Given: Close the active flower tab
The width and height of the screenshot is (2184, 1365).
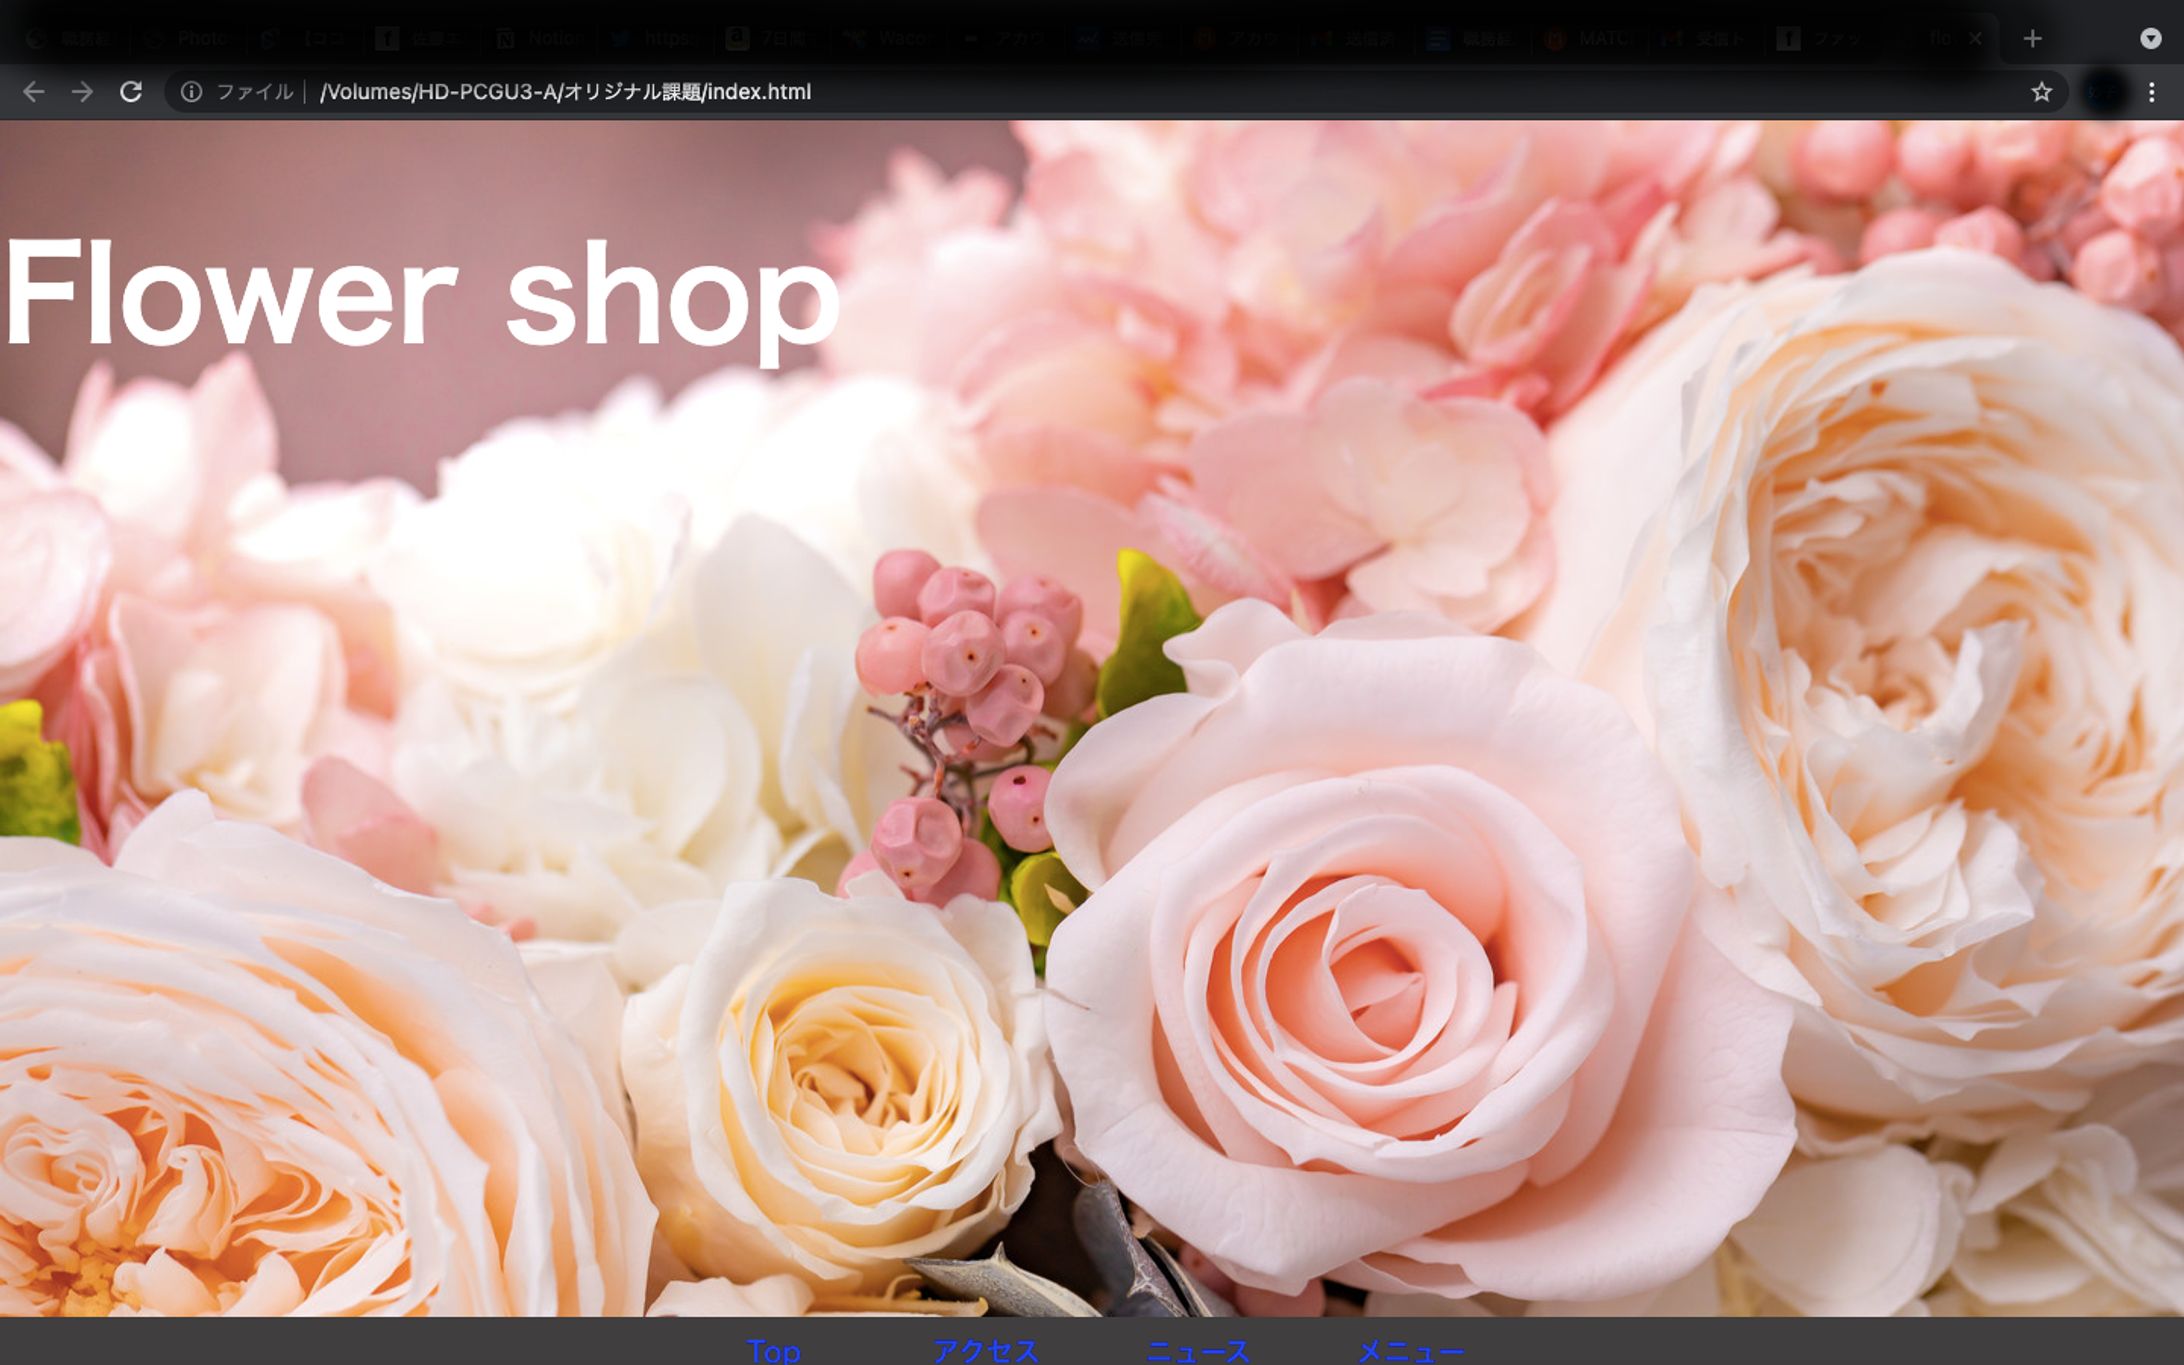Looking at the screenshot, I should (x=1975, y=39).
